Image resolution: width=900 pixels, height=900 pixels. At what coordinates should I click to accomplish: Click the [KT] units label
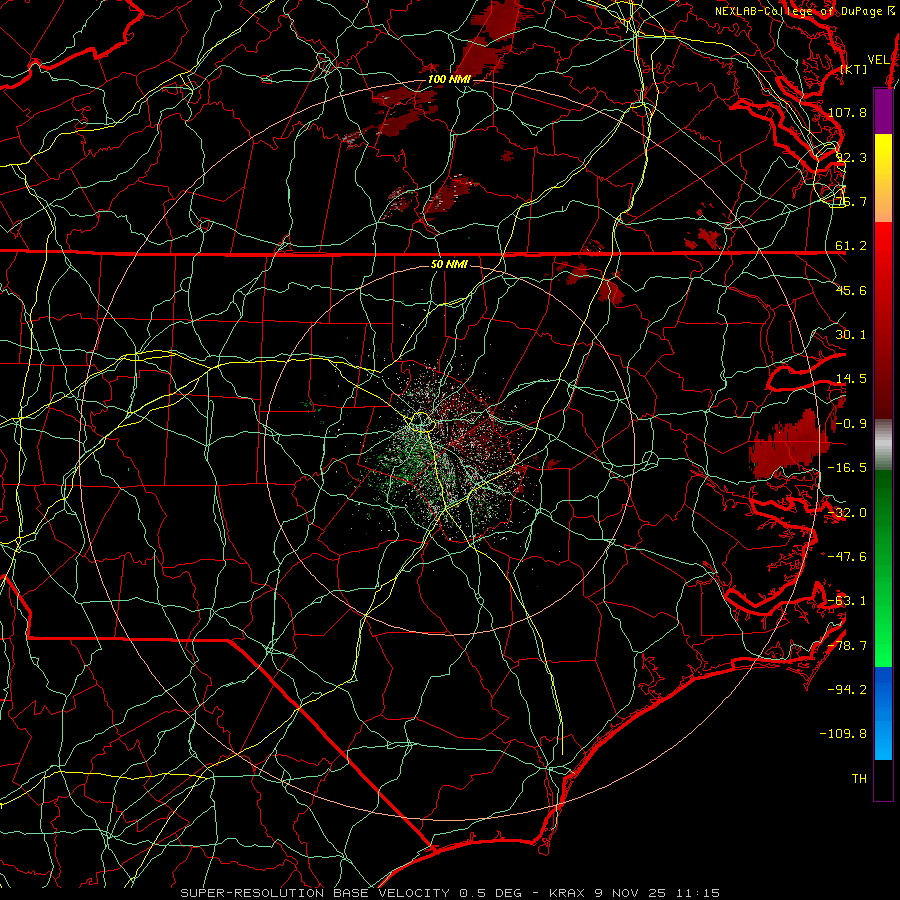click(x=854, y=69)
